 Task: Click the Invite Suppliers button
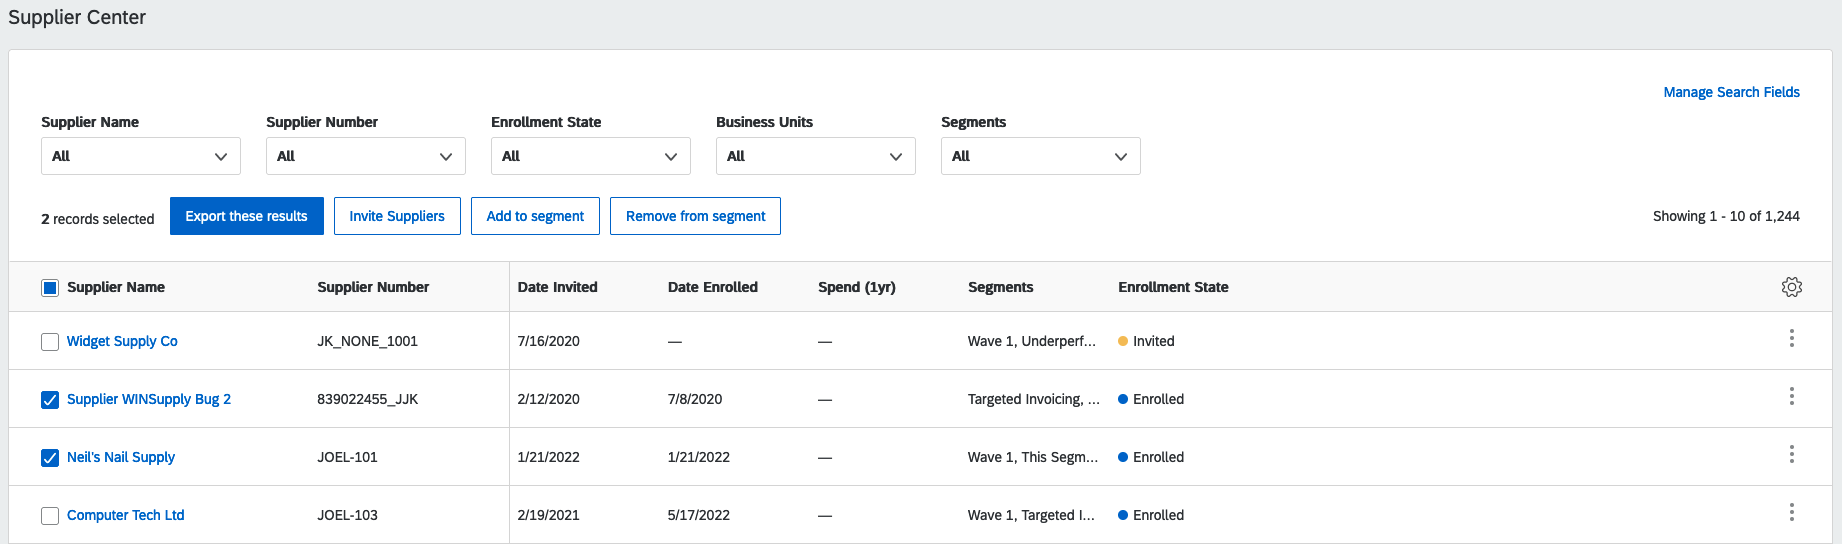click(397, 216)
